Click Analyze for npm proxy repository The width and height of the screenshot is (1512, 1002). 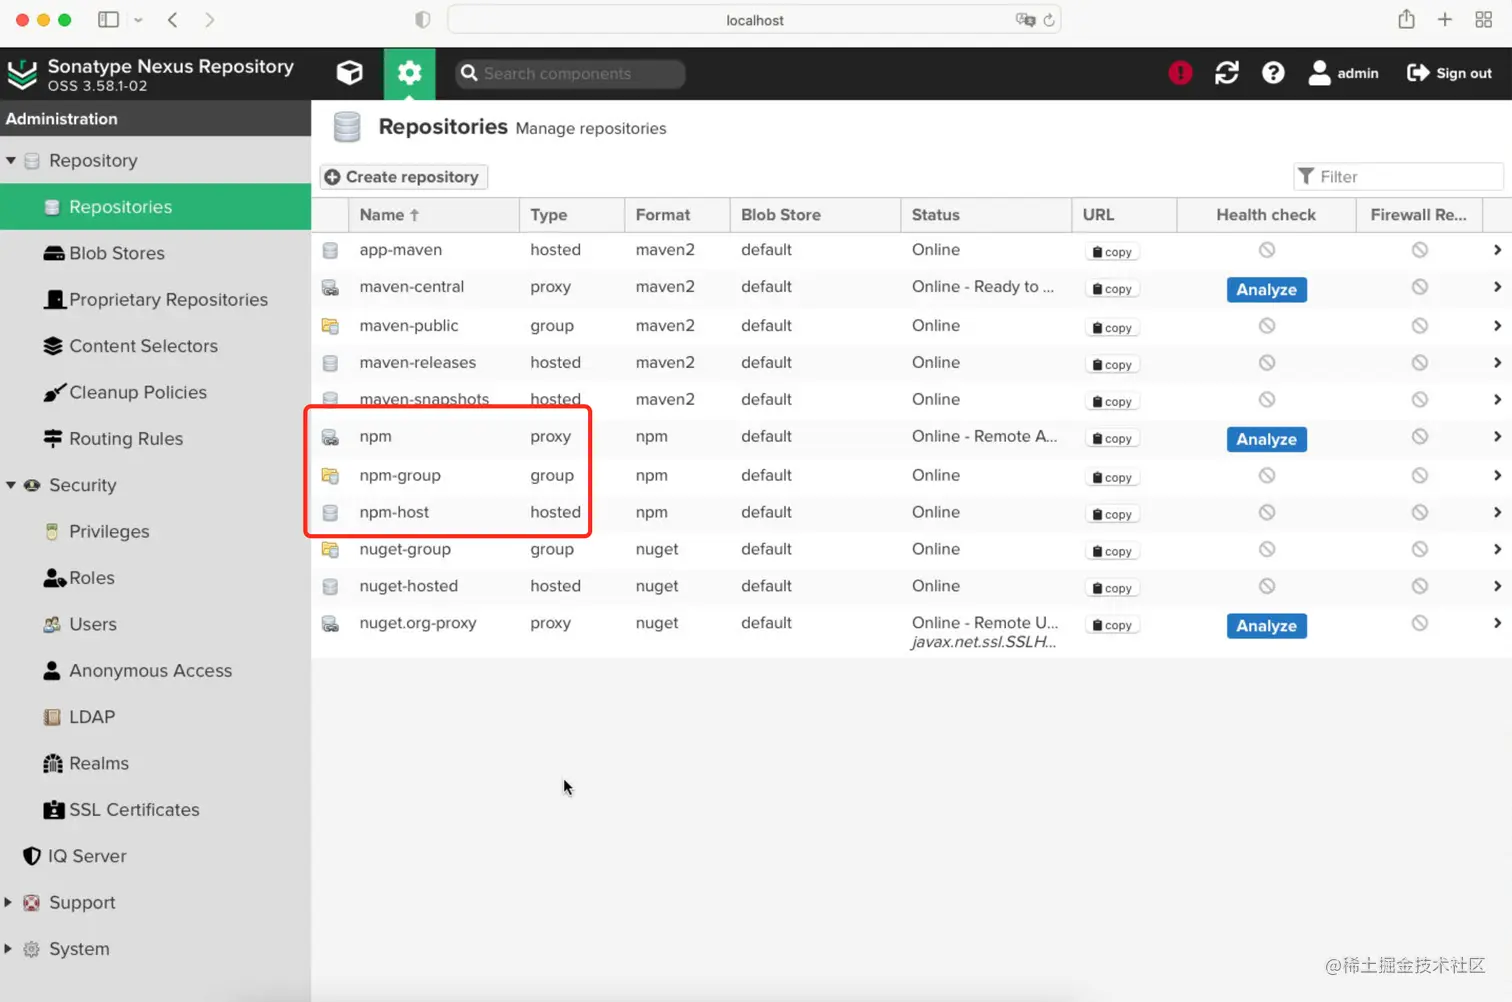[1266, 439]
